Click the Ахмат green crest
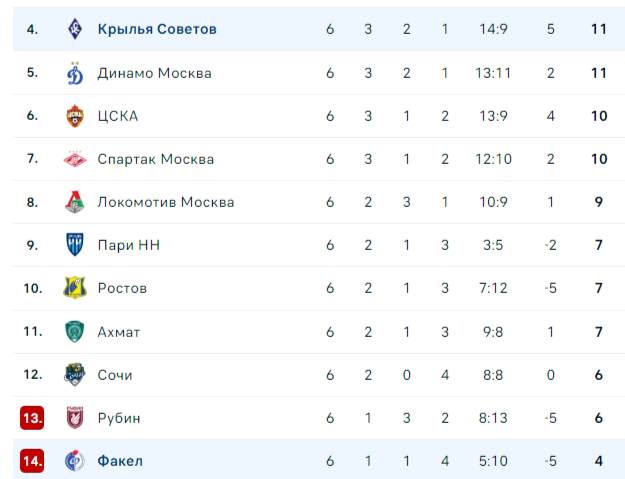The image size is (625, 479). pos(75,332)
